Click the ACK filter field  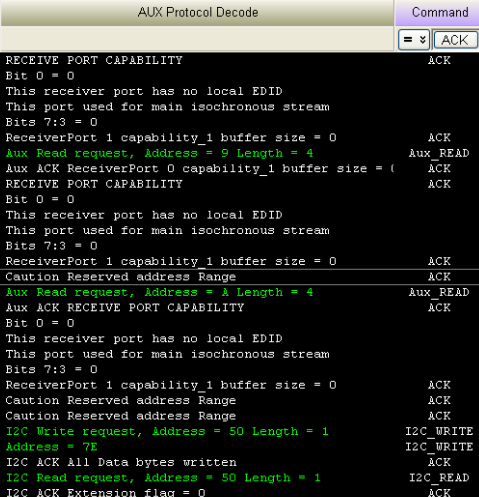[x=455, y=40]
